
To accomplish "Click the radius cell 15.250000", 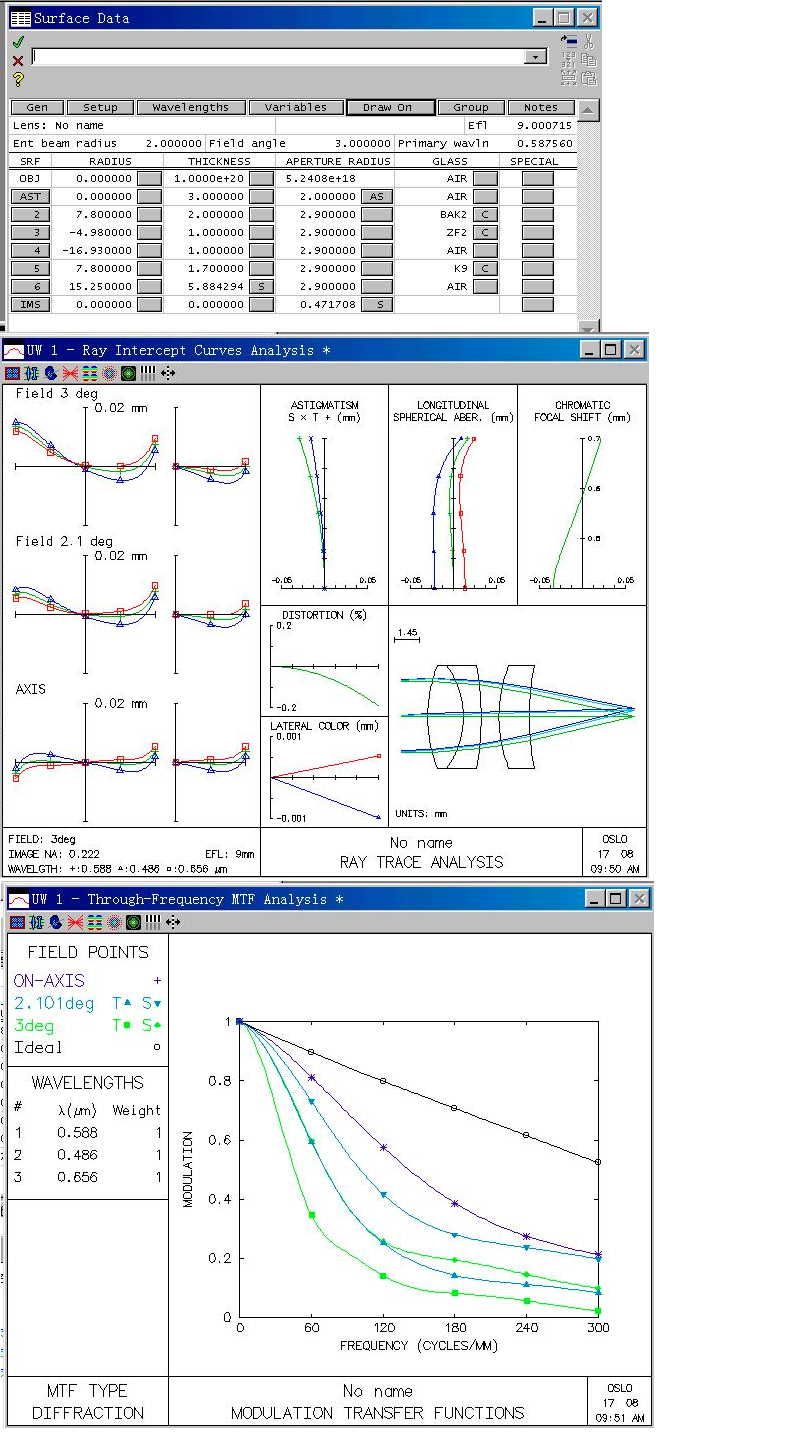I will click(100, 286).
